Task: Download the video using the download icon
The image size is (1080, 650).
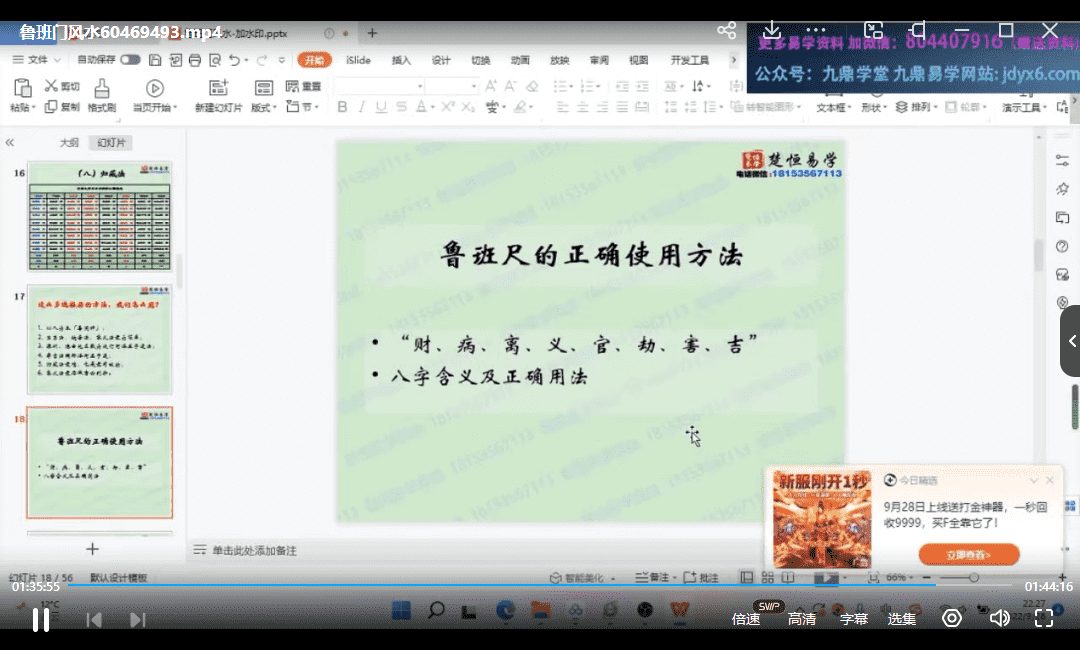Action: tap(772, 31)
